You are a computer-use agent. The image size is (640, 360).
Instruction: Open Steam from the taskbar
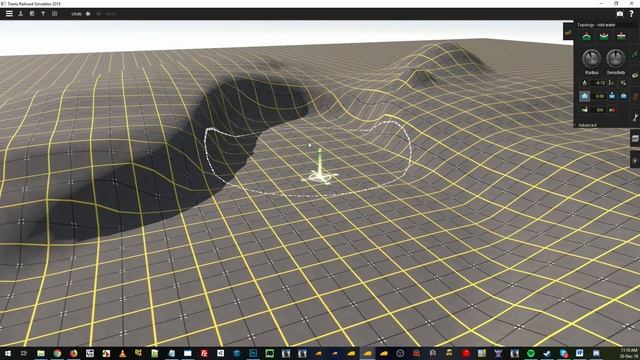547,353
